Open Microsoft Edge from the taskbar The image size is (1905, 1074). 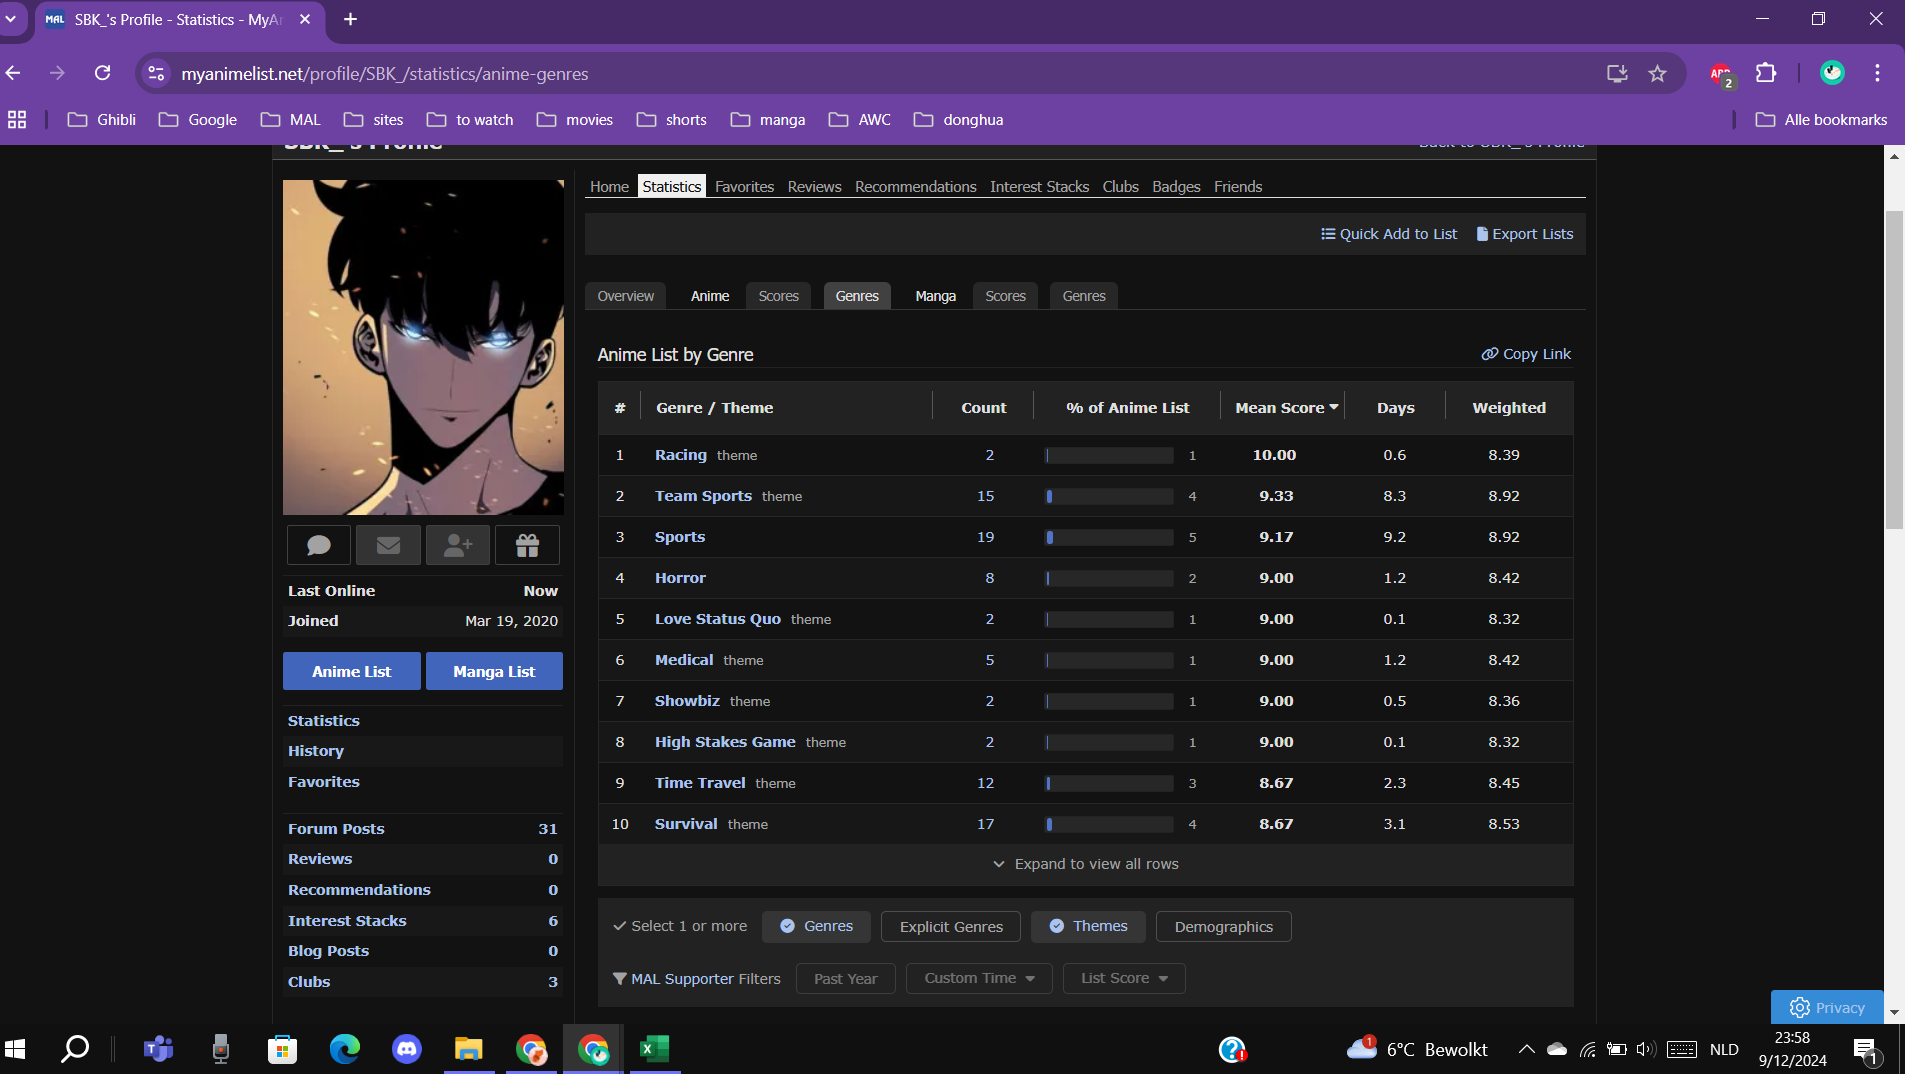pyautogui.click(x=344, y=1049)
